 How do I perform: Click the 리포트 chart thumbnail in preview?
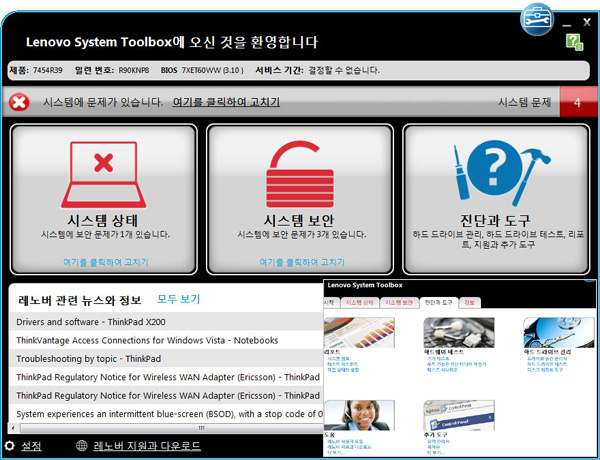click(x=359, y=333)
